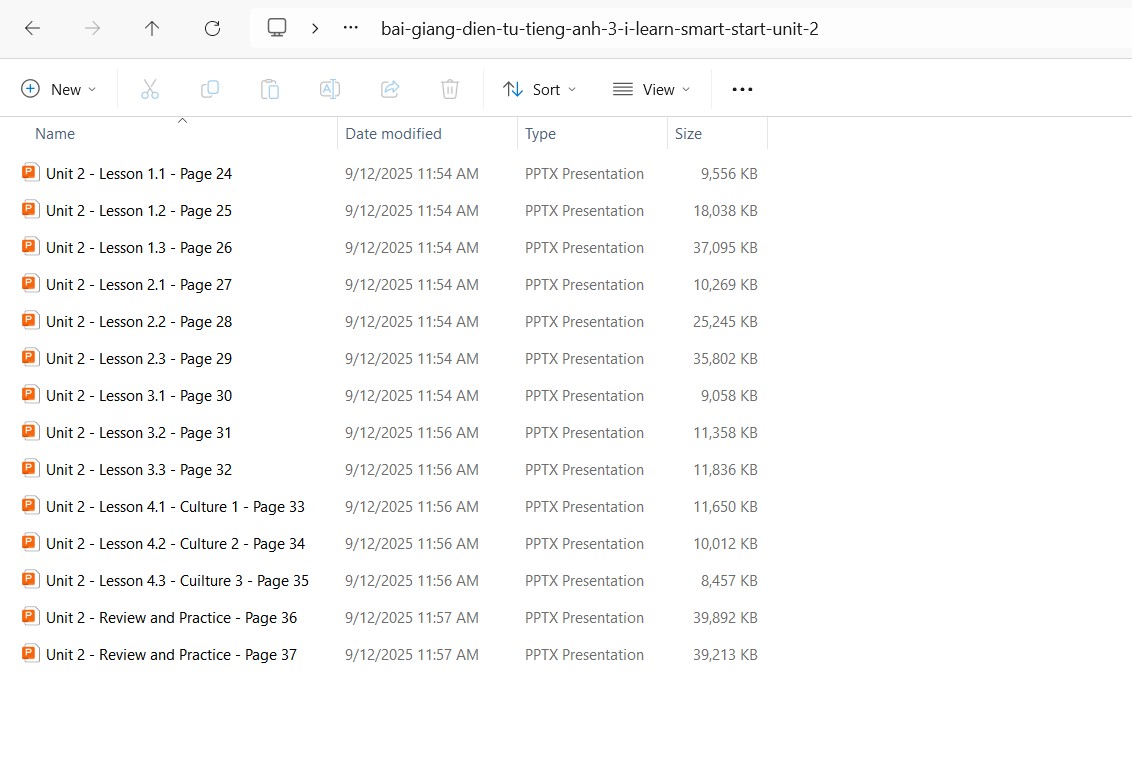Click the Share icon in toolbar
This screenshot has height=757, width=1132.
click(x=390, y=89)
